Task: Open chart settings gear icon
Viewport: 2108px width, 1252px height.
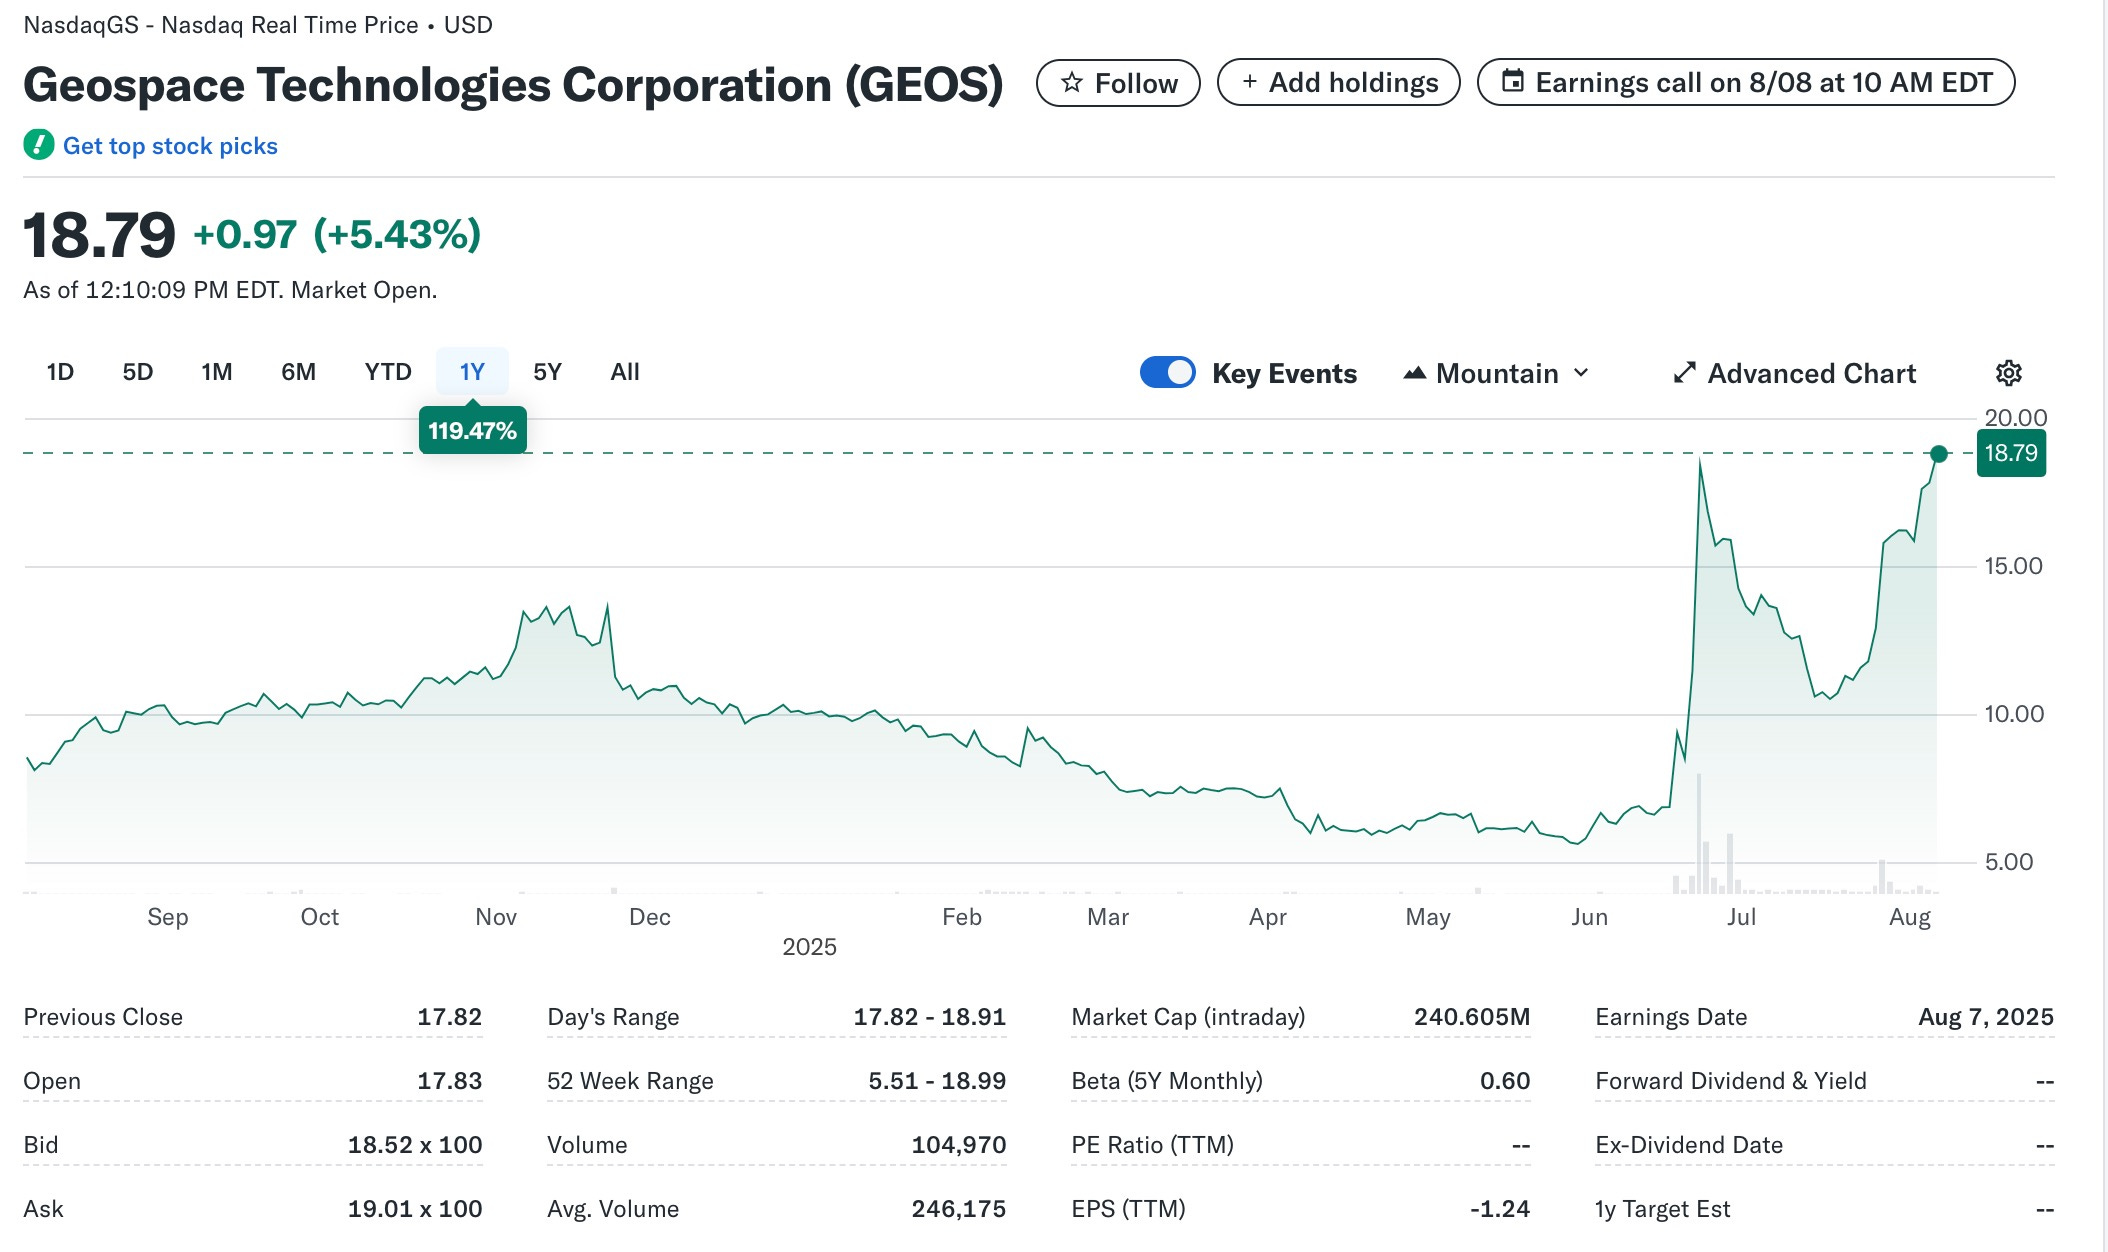Action: 2008,373
